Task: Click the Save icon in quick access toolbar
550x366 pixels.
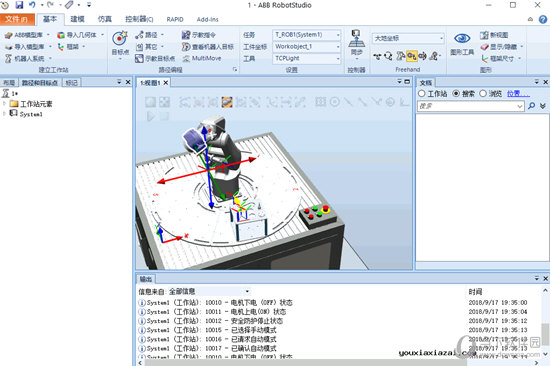Action: pyautogui.click(x=19, y=5)
